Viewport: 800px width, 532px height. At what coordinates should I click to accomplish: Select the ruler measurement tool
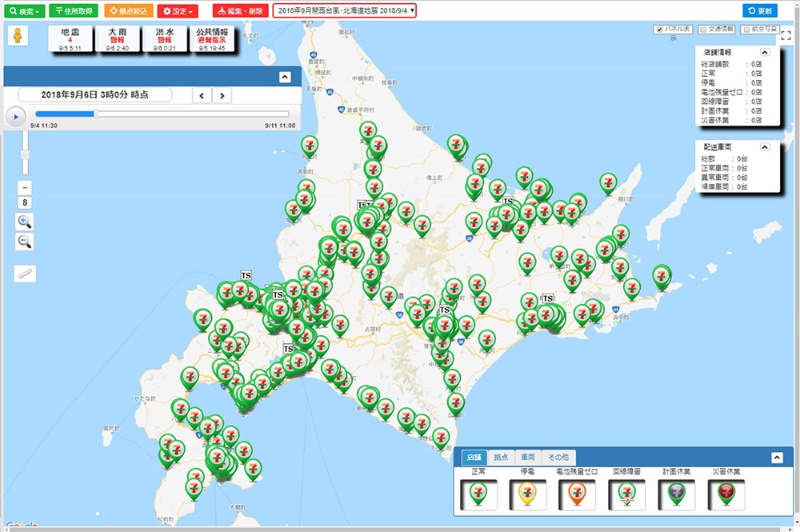25,273
